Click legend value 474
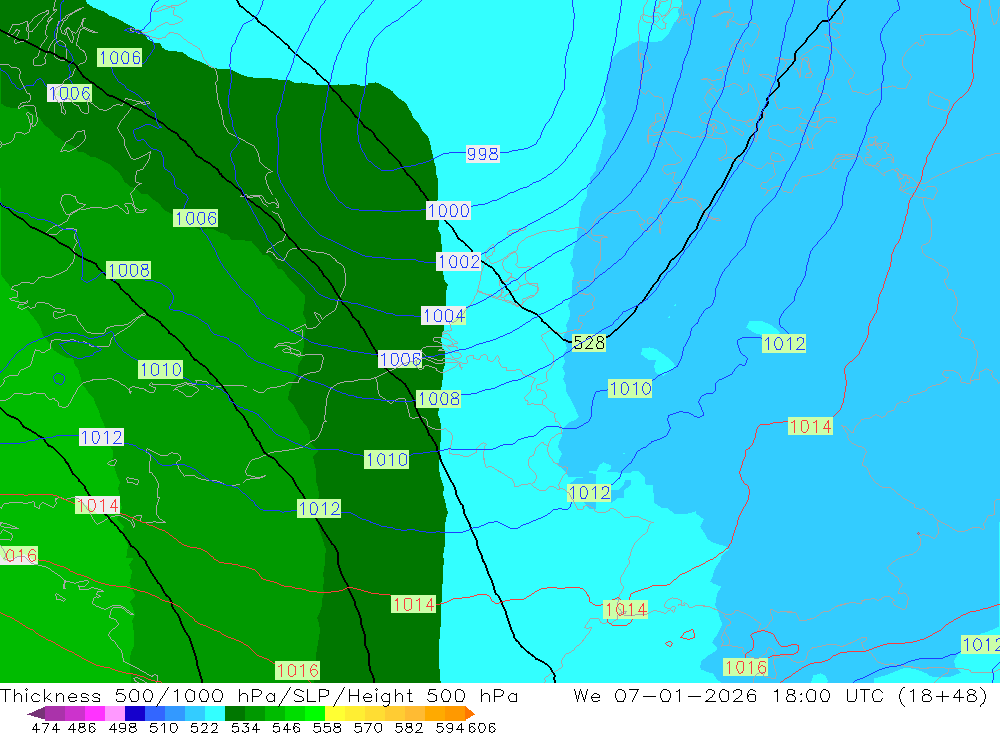 click(x=45, y=728)
